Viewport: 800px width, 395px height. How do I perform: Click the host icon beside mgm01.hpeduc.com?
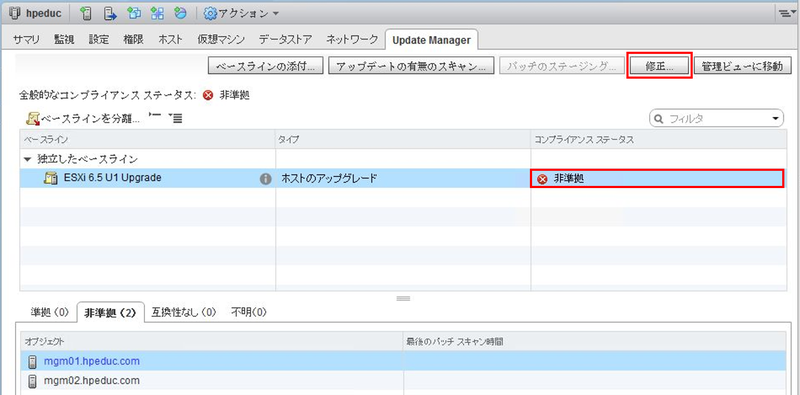click(32, 361)
